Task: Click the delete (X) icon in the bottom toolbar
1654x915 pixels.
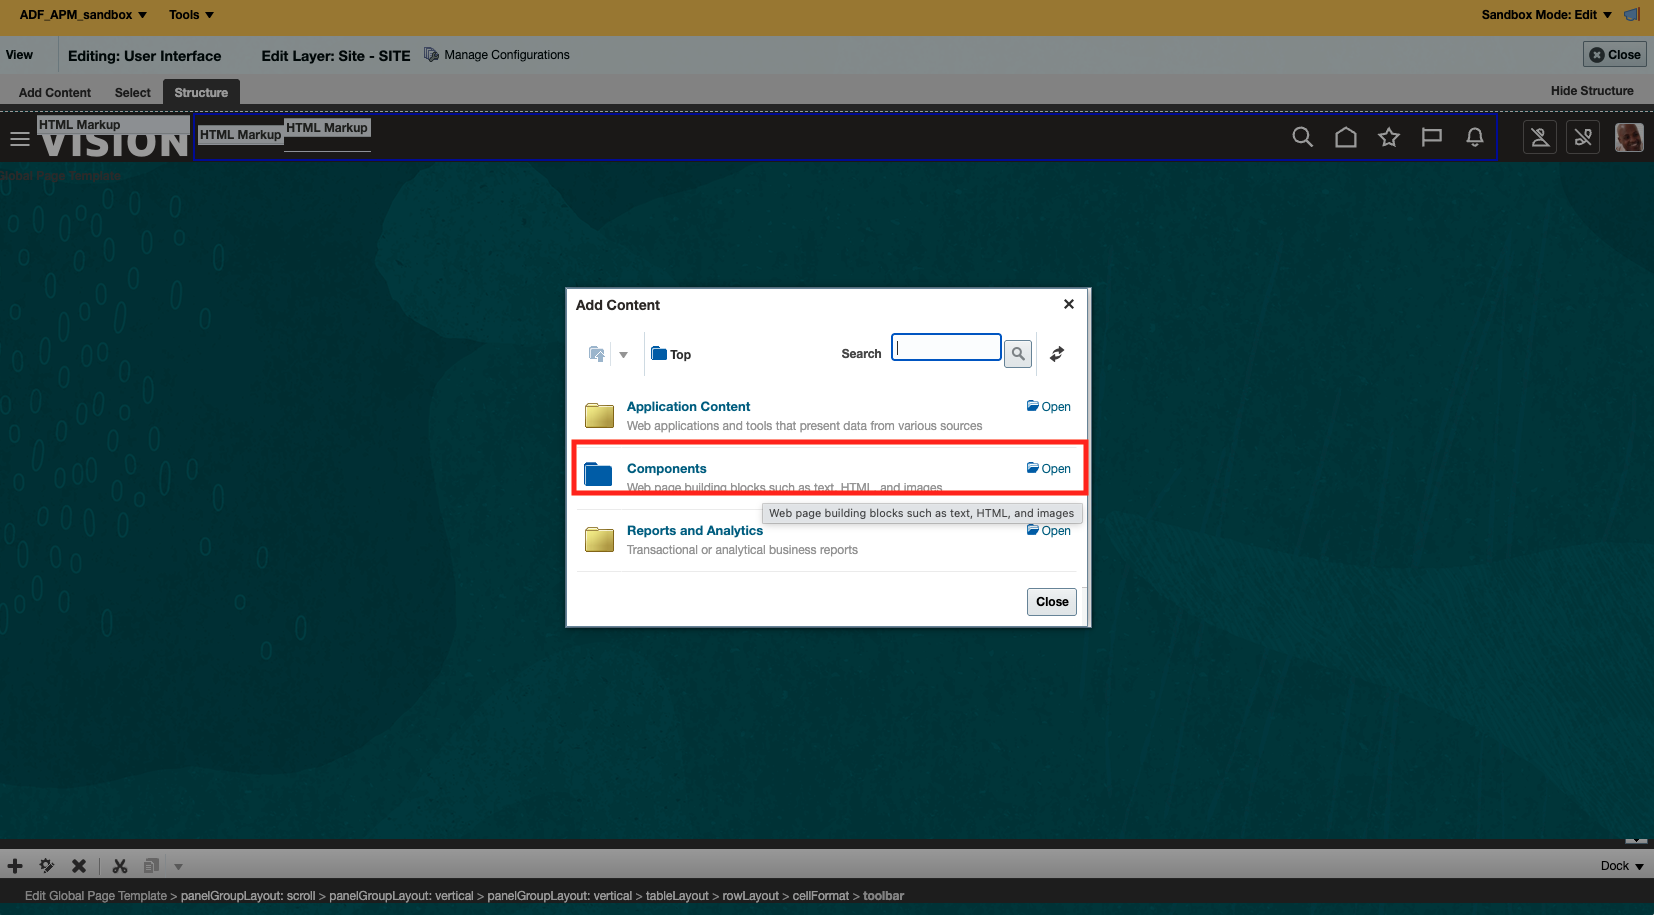Action: [x=79, y=865]
